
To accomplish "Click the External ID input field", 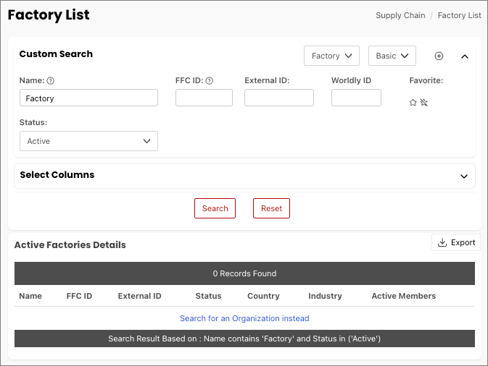I will pos(279,98).
